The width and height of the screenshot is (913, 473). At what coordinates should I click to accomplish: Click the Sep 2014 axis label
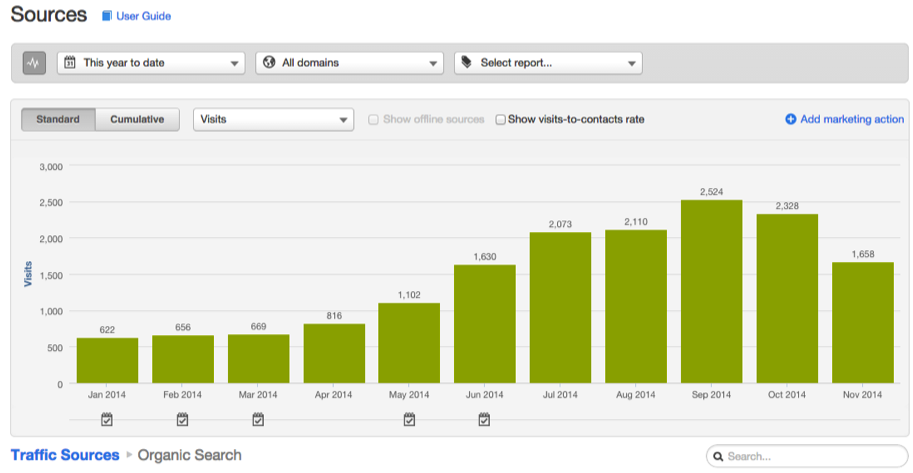coord(712,395)
